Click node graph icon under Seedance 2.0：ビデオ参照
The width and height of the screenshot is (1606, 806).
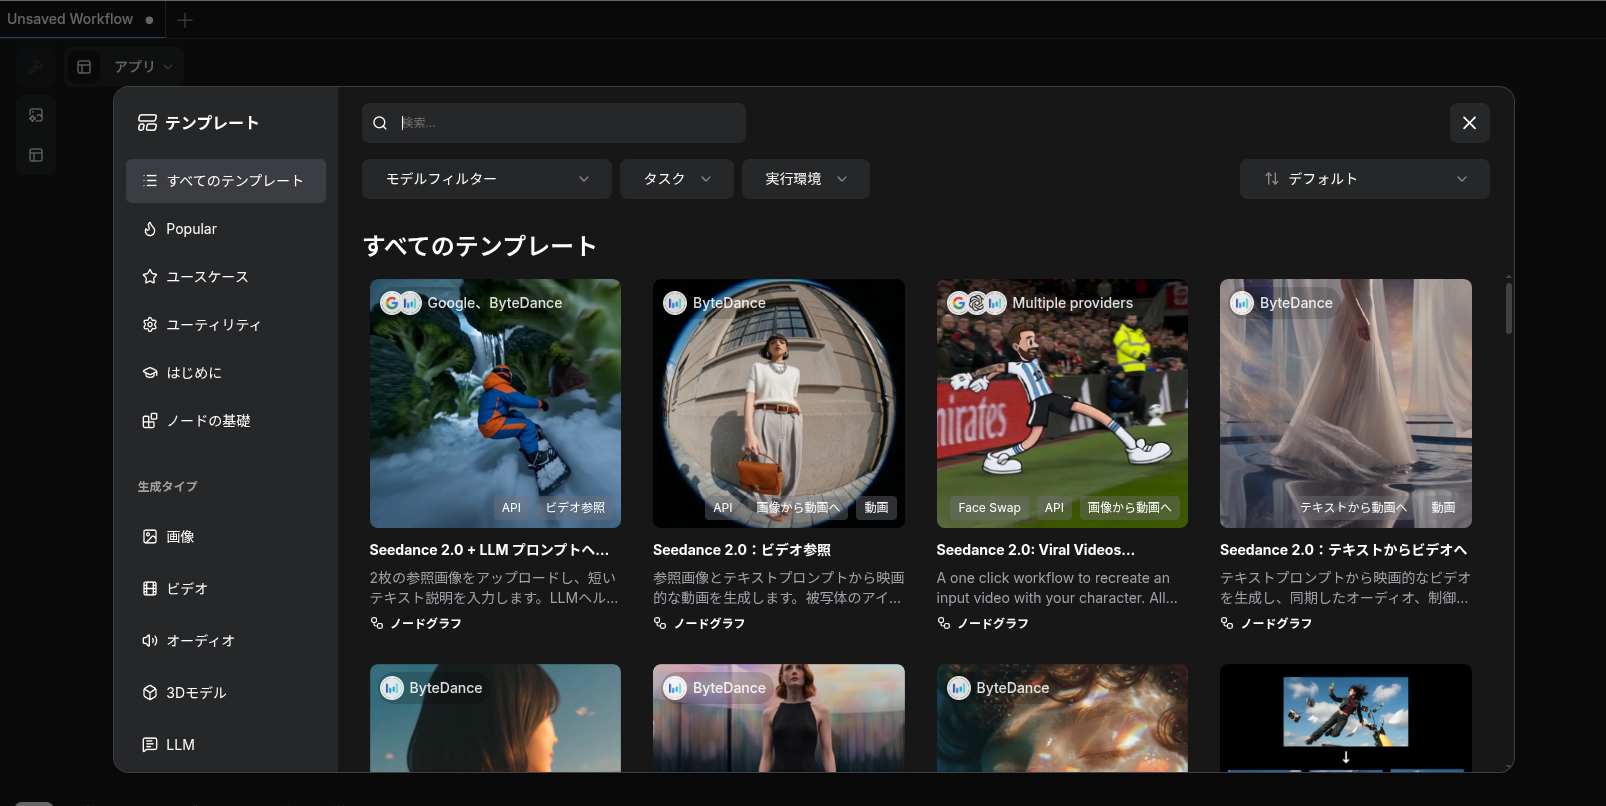pos(660,623)
